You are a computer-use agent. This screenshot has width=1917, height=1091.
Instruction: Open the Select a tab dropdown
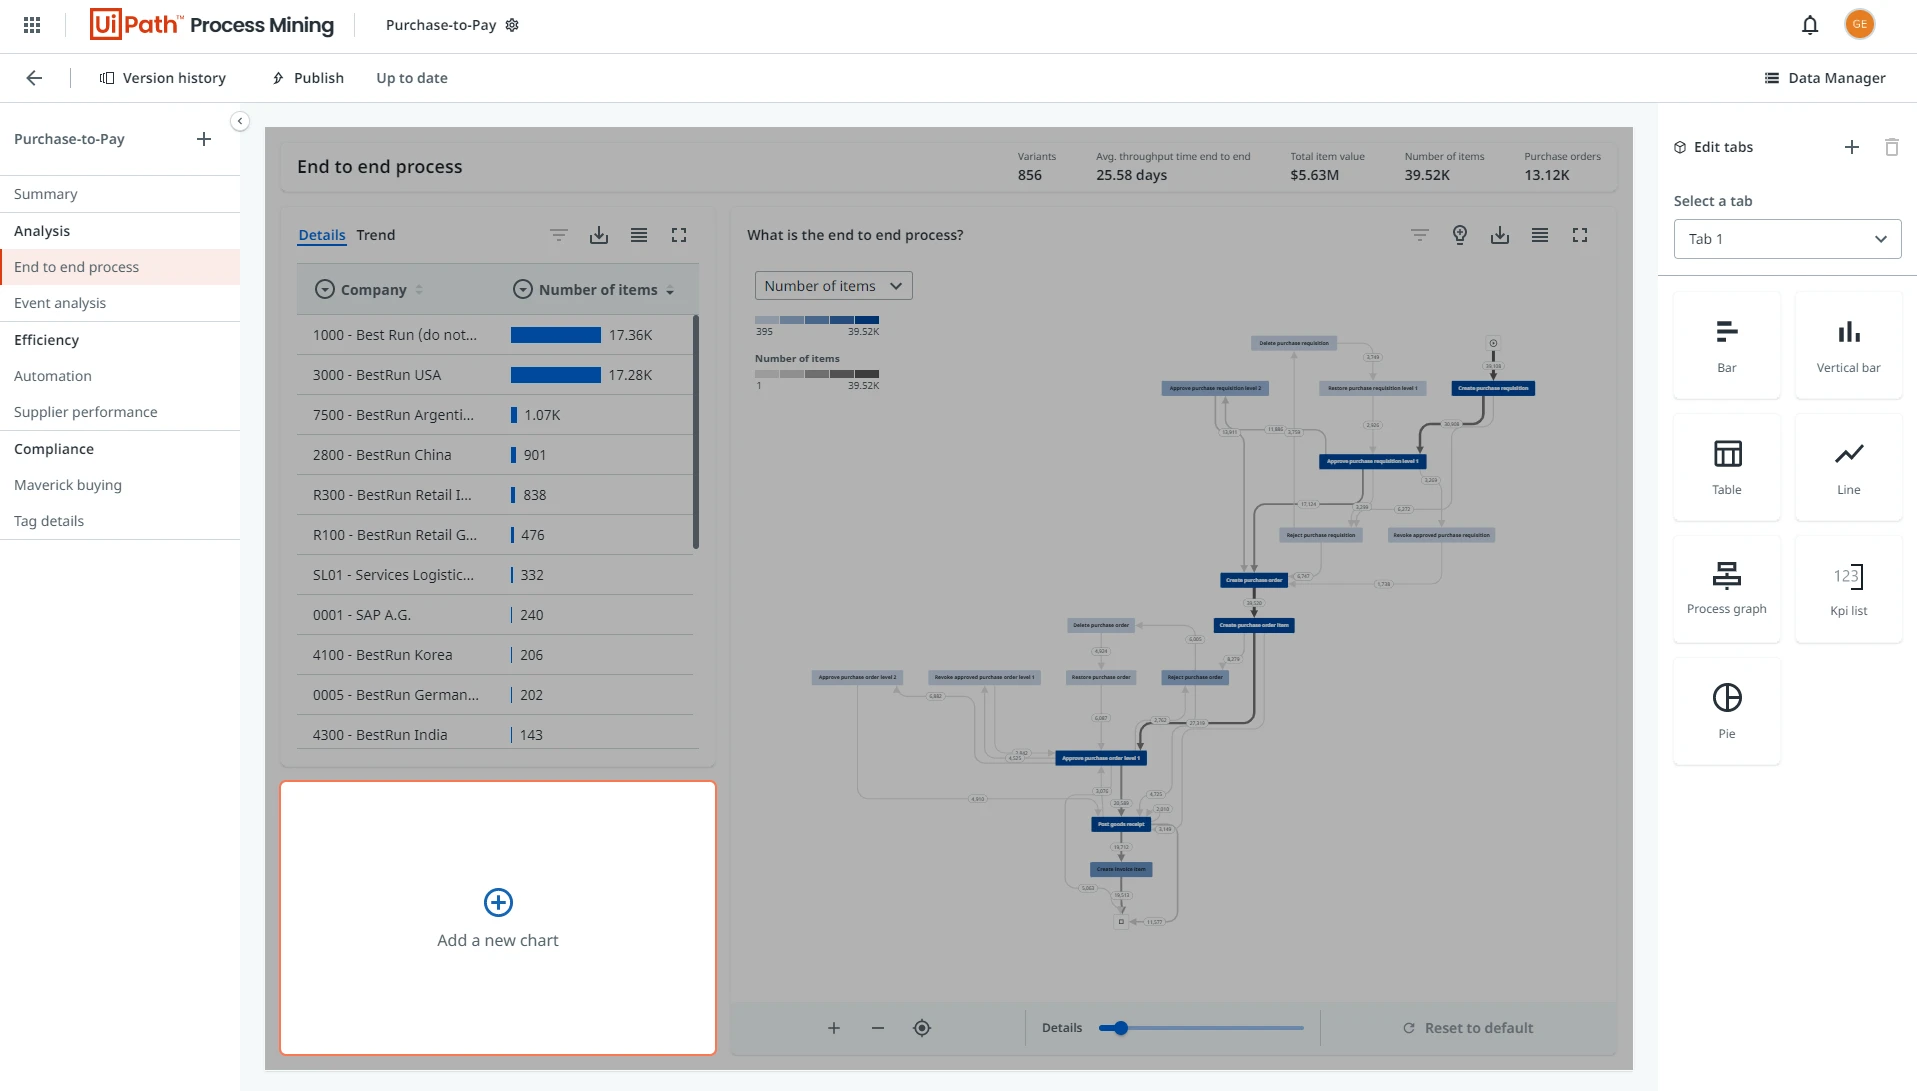1787,239
